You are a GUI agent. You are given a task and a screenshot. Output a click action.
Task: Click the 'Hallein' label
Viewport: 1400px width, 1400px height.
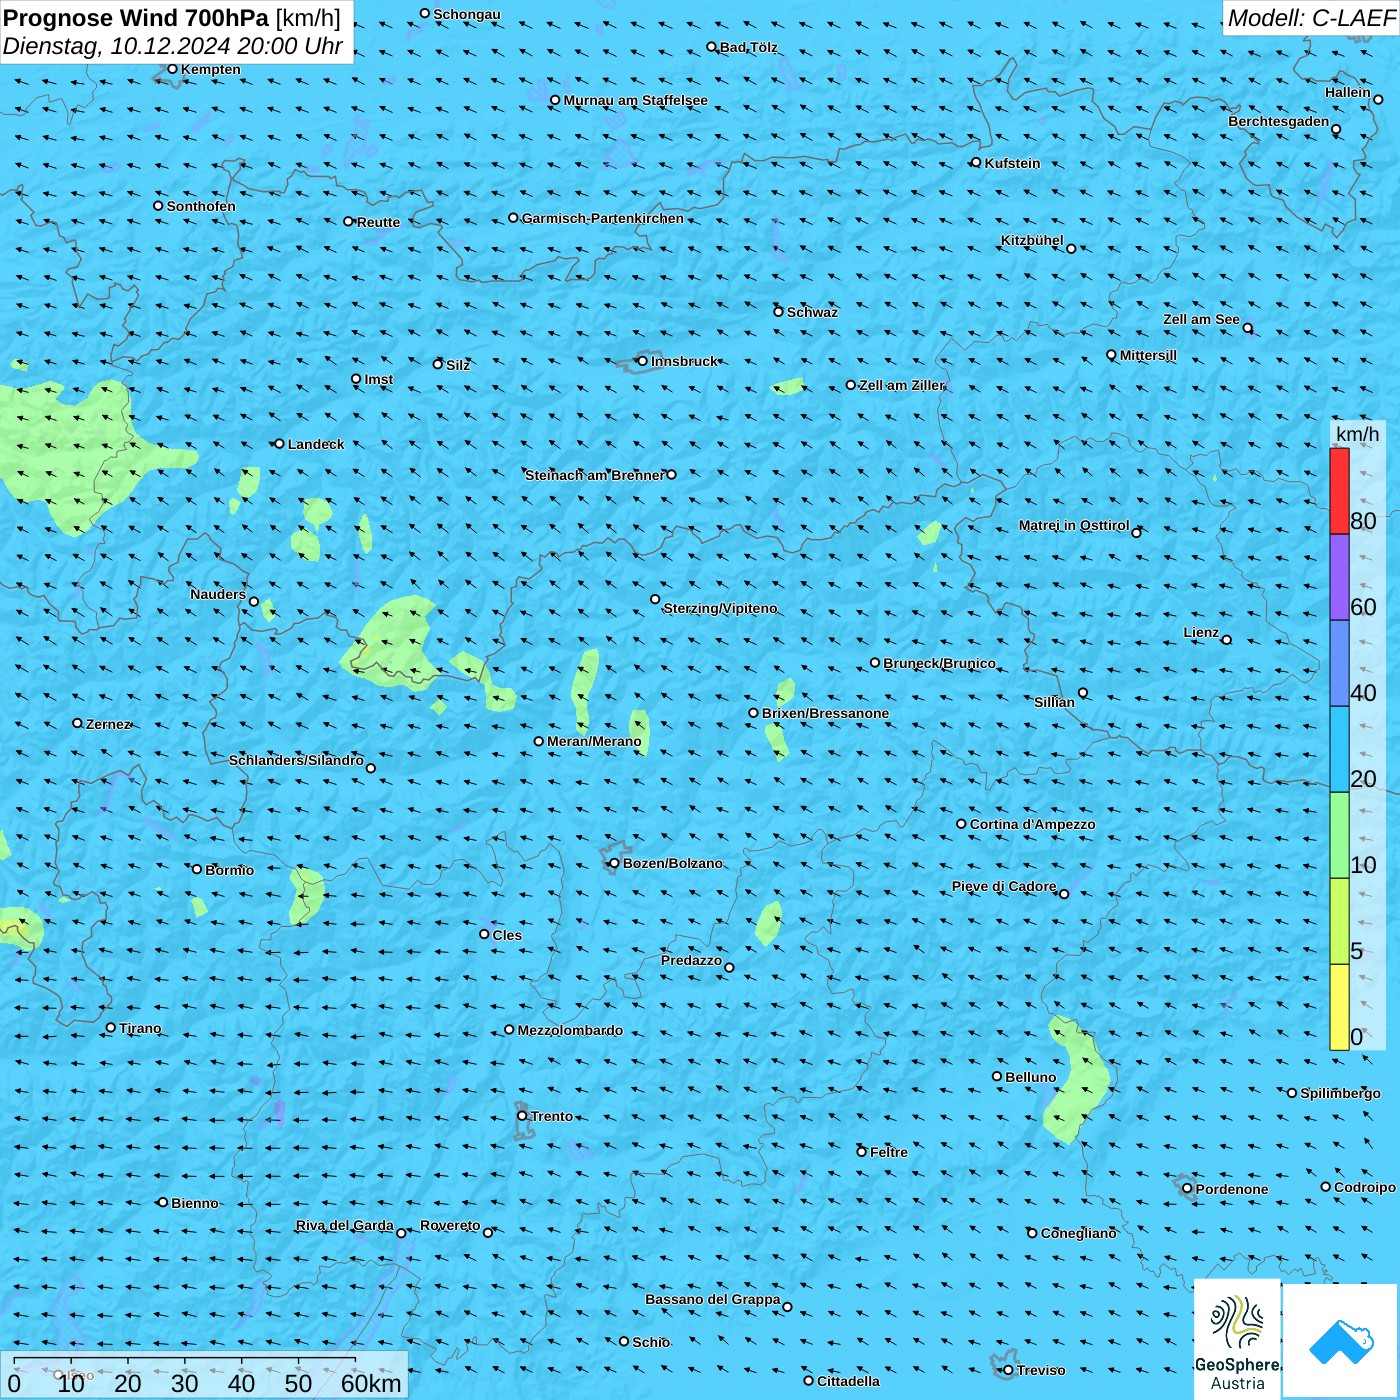tap(1348, 92)
